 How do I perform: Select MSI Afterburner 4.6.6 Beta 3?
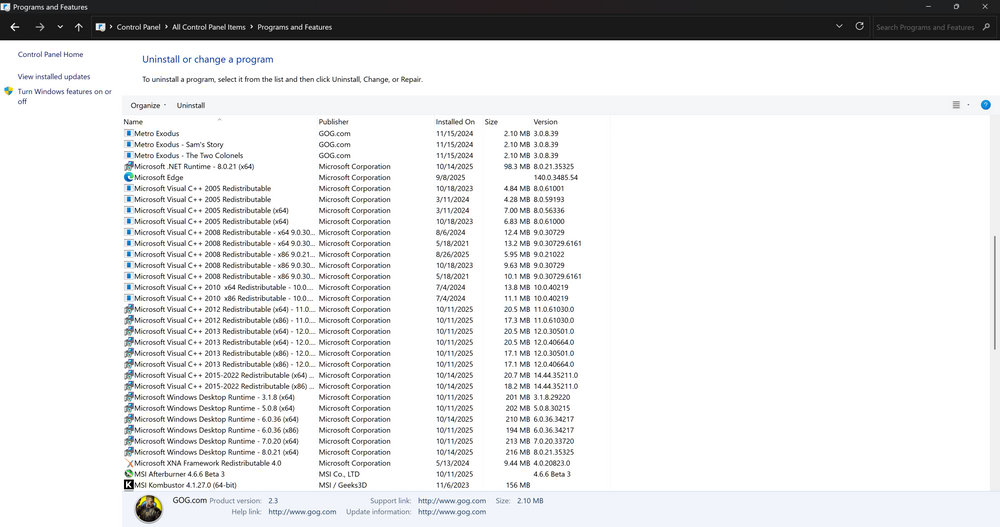(x=178, y=474)
